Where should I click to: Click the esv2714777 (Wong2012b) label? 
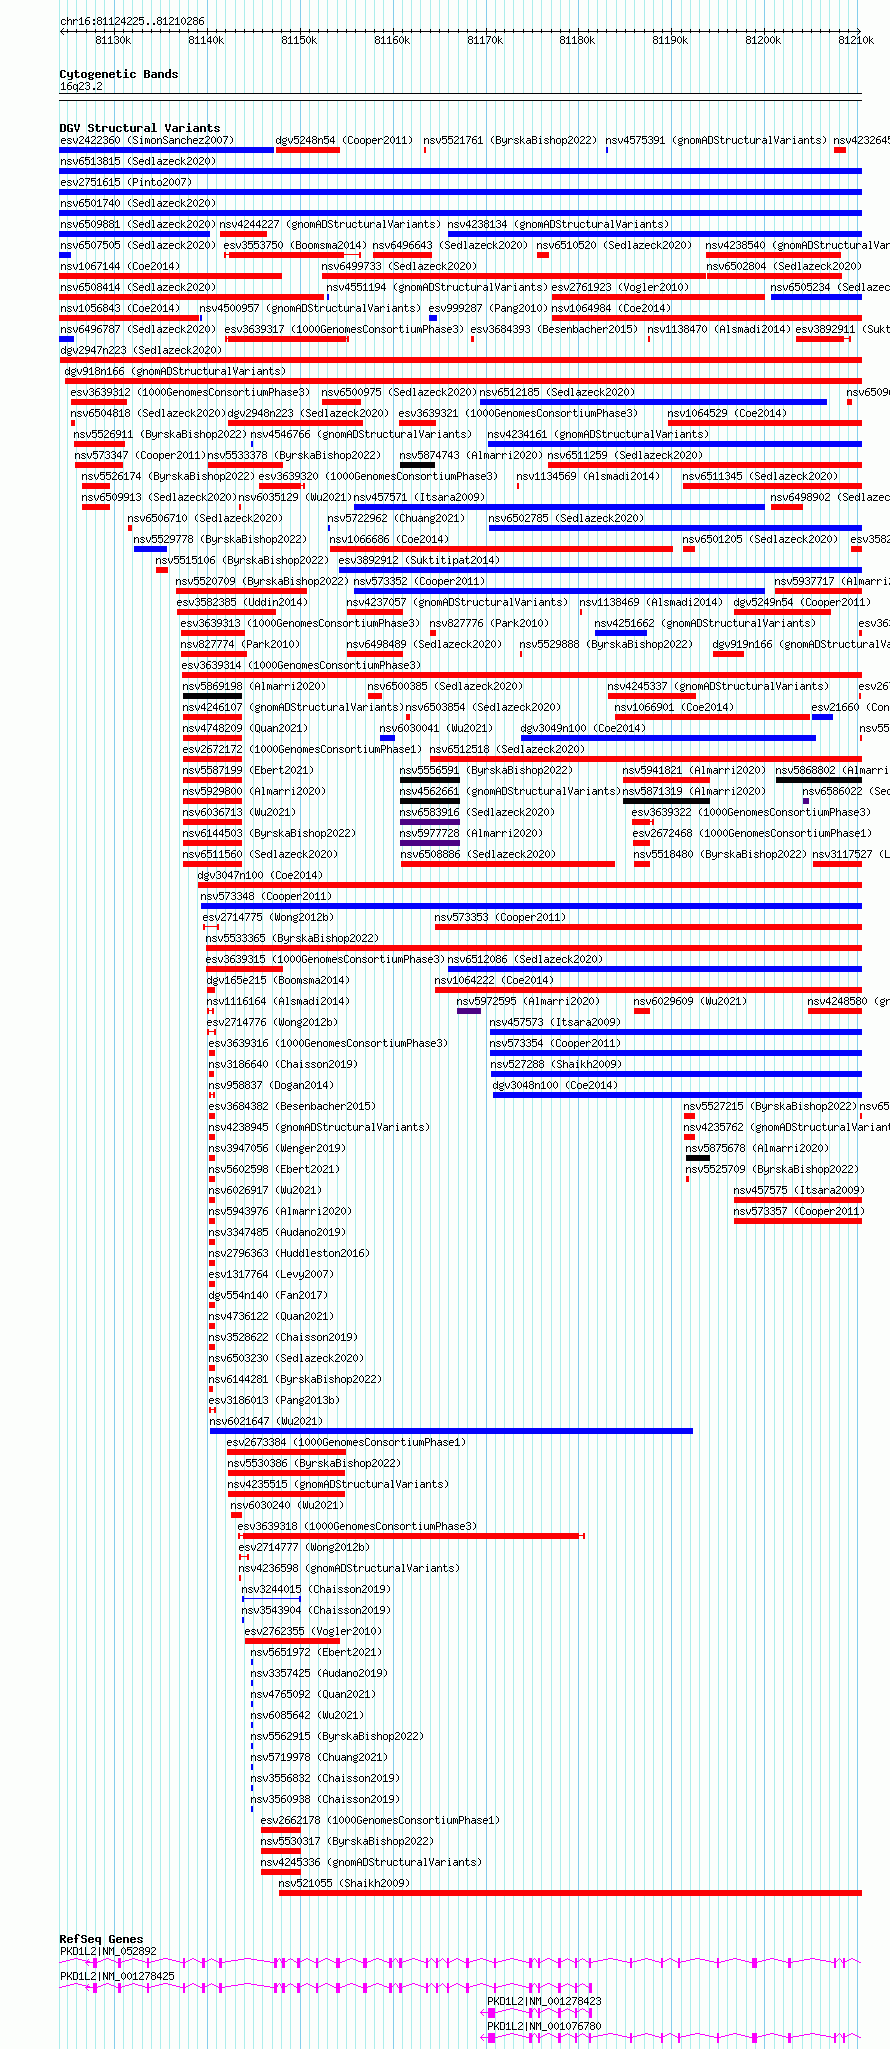(304, 1547)
